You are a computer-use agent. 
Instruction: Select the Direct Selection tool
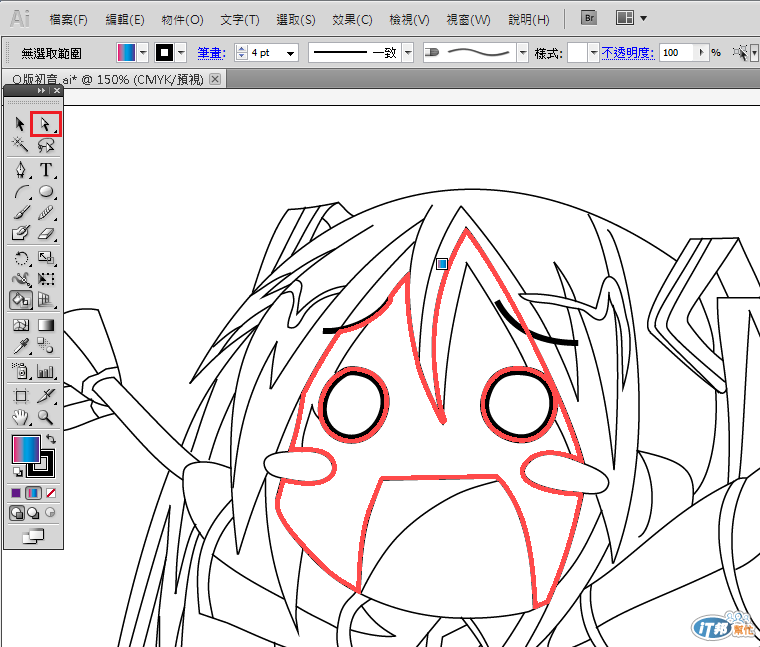tap(45, 124)
